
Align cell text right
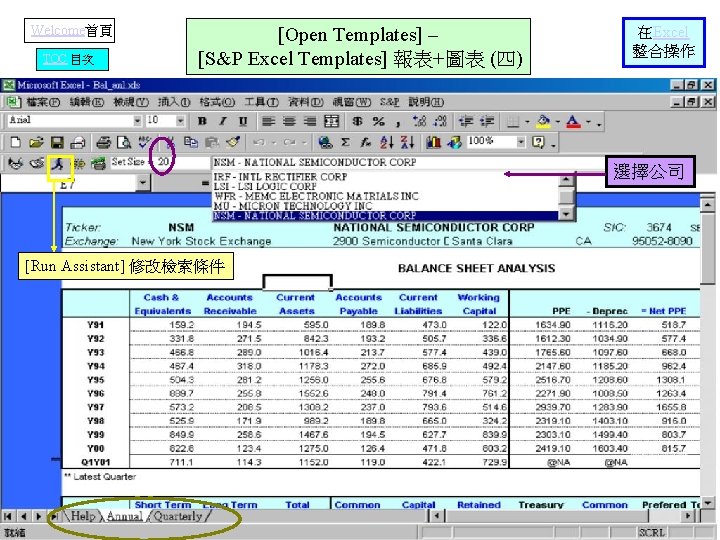click(x=310, y=121)
